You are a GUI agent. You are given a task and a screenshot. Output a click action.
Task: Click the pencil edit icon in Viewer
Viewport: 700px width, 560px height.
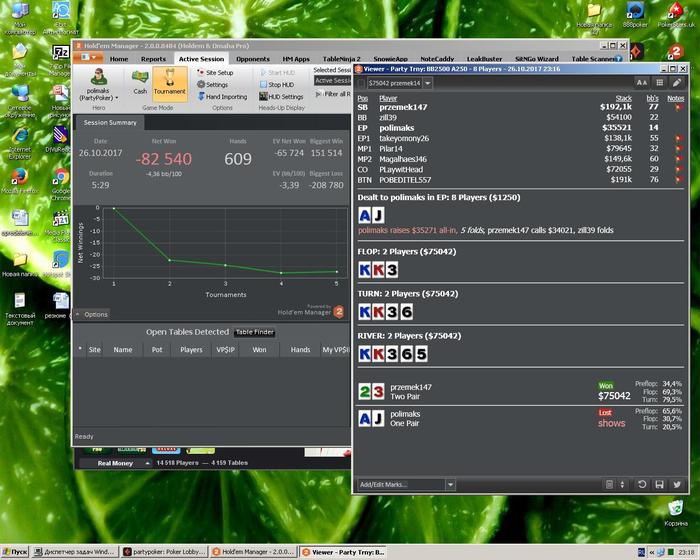coord(677,83)
